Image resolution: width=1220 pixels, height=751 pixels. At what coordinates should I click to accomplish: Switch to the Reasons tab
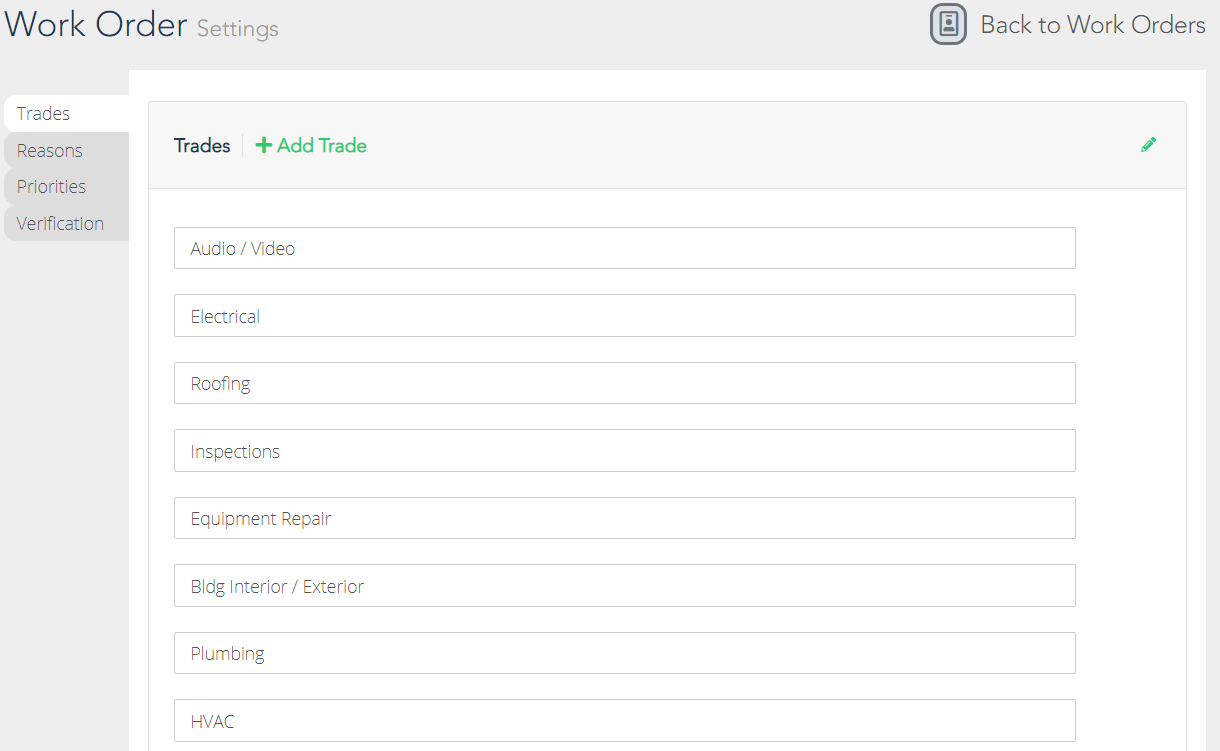(x=67, y=150)
